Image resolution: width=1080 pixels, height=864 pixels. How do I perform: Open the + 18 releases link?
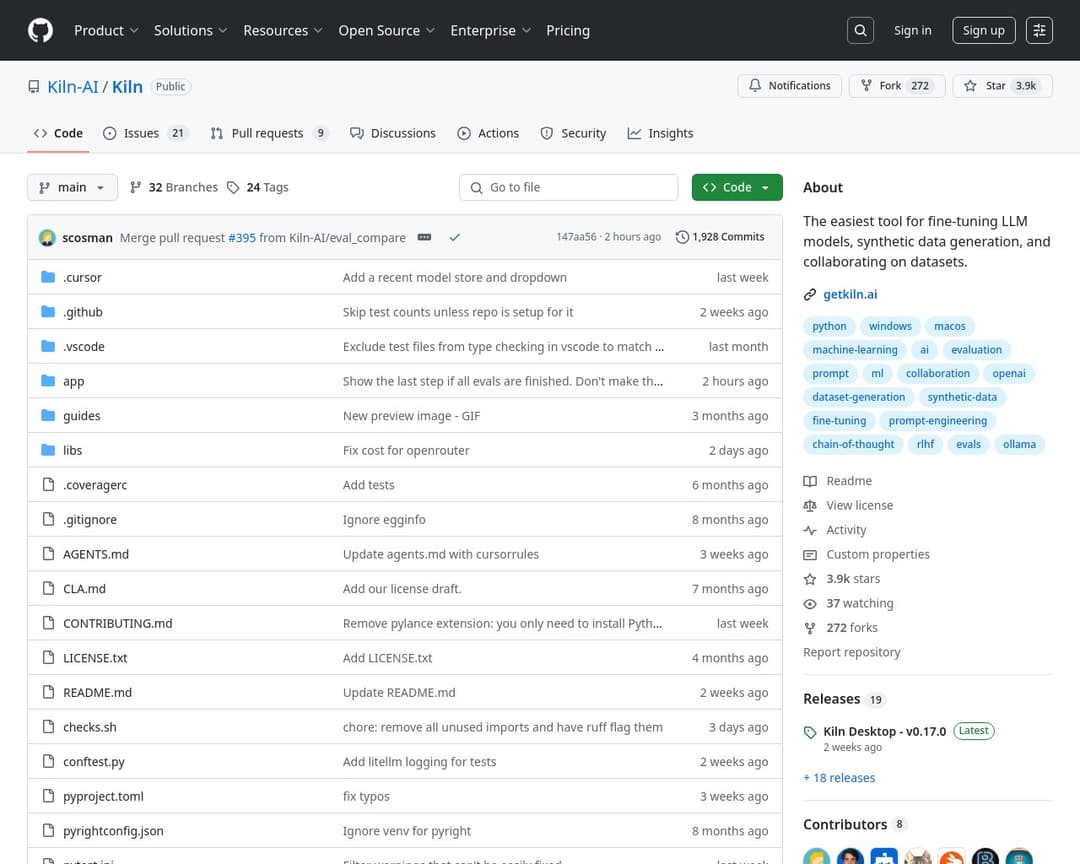click(x=839, y=778)
